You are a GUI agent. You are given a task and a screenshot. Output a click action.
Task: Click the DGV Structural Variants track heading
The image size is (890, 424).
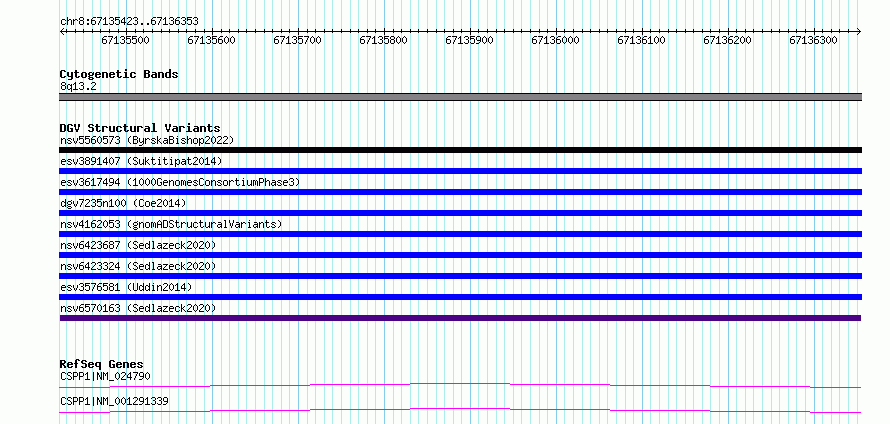[x=140, y=128]
